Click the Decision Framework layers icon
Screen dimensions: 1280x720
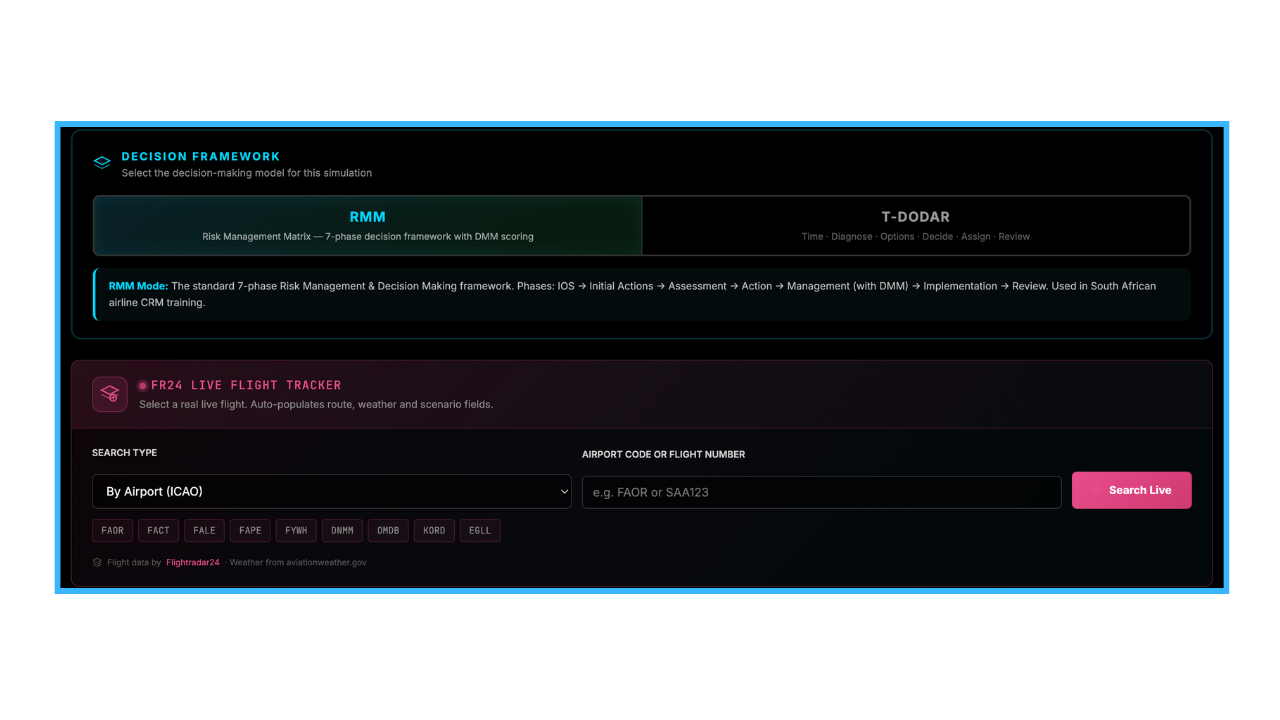[x=101, y=162]
